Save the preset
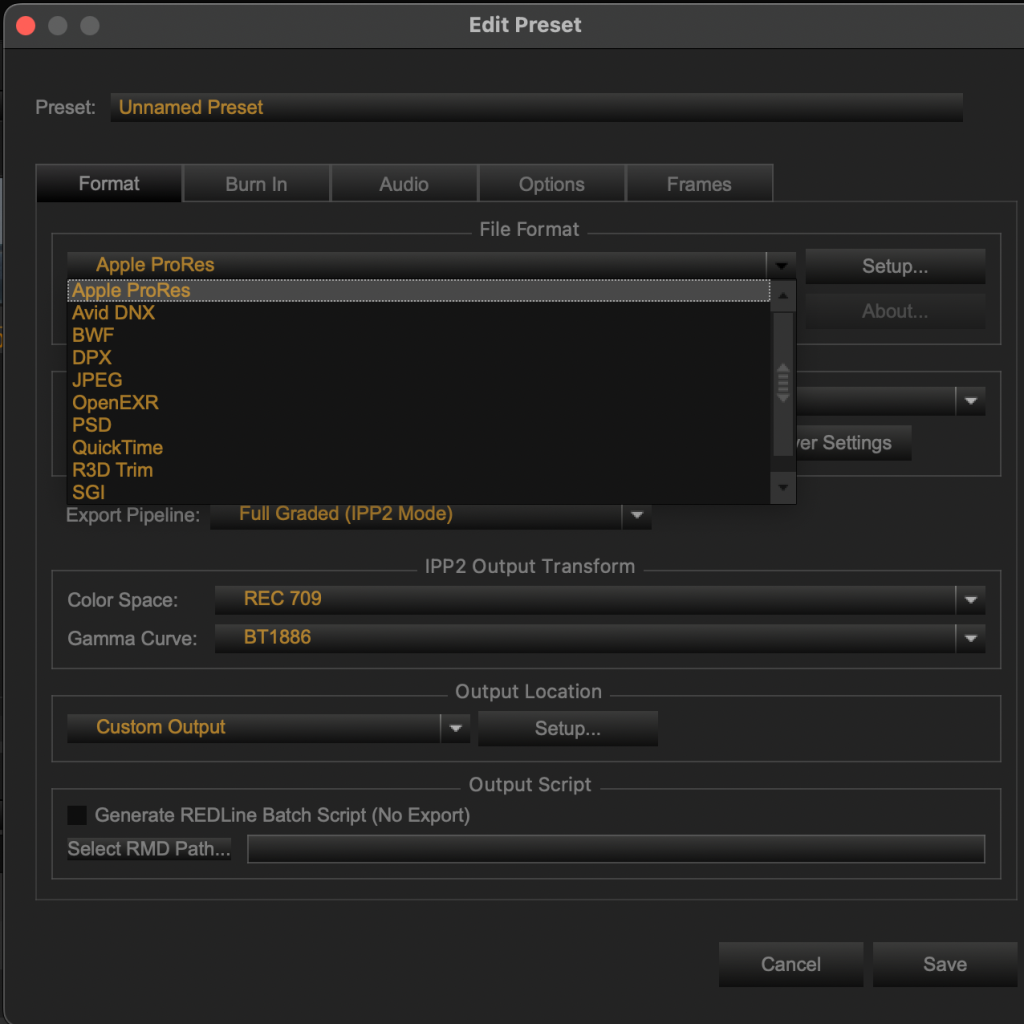Image resolution: width=1024 pixels, height=1024 pixels. tap(945, 965)
